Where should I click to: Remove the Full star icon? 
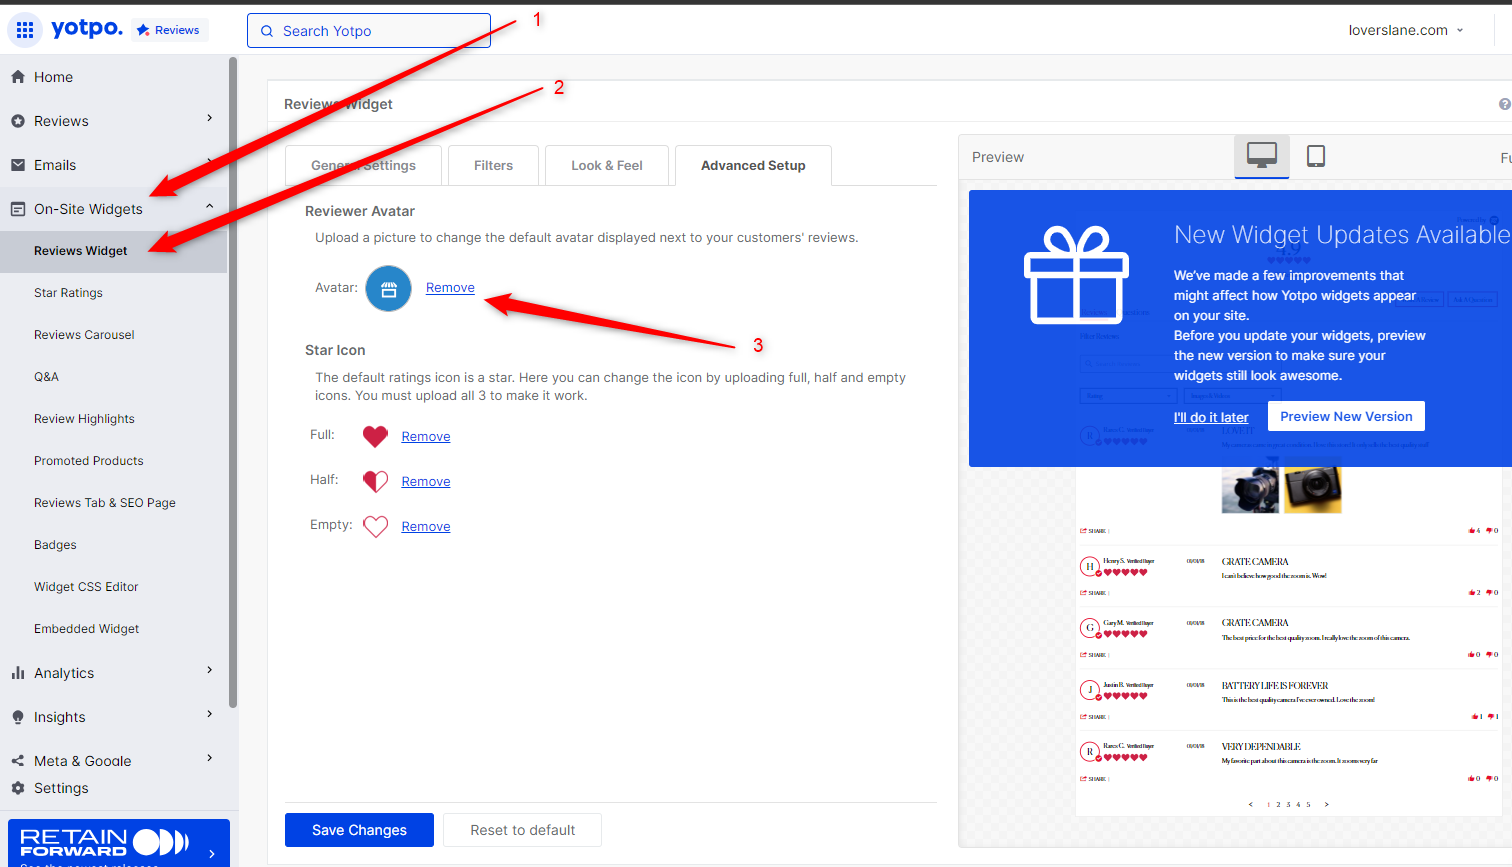tap(426, 437)
